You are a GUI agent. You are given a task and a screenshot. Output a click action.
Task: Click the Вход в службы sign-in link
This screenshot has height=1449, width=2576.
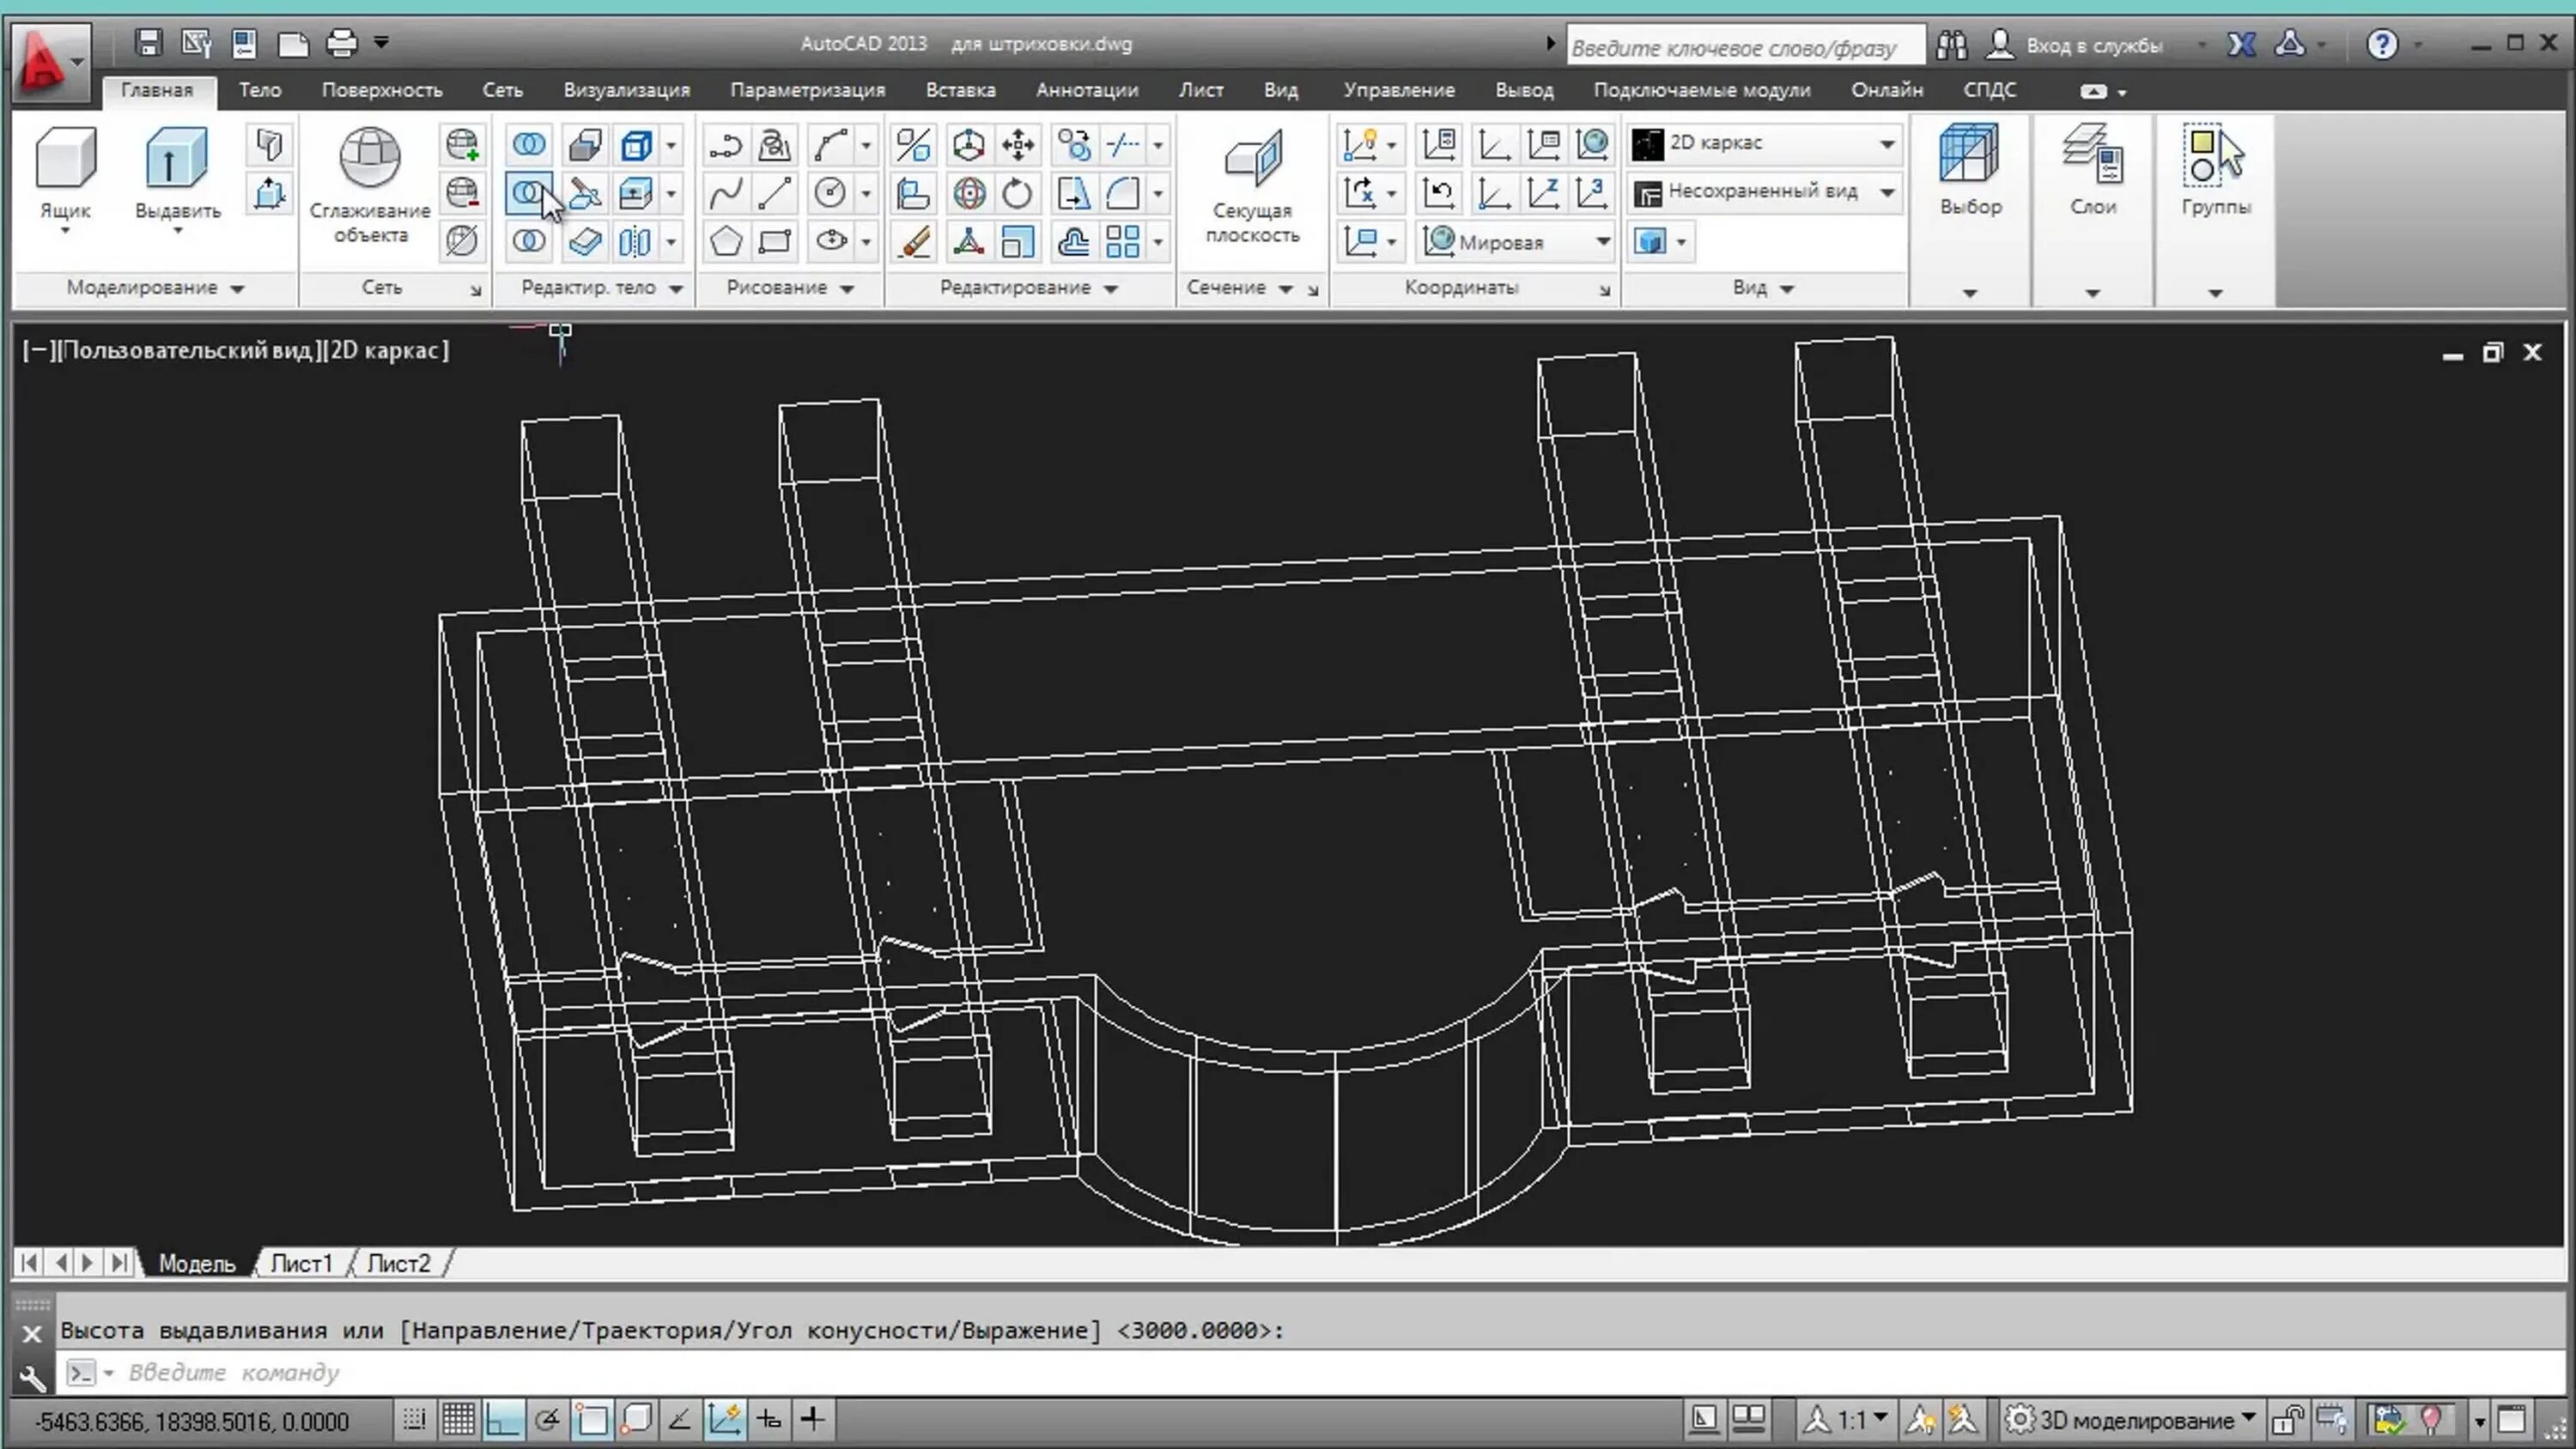(2093, 46)
